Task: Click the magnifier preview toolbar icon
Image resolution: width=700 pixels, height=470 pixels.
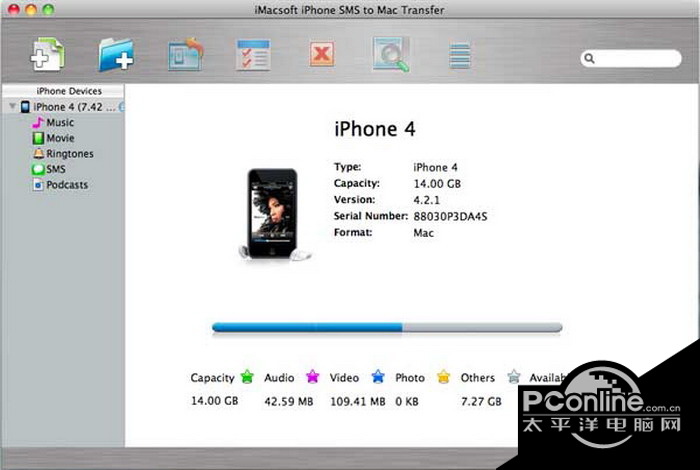Action: [391, 54]
